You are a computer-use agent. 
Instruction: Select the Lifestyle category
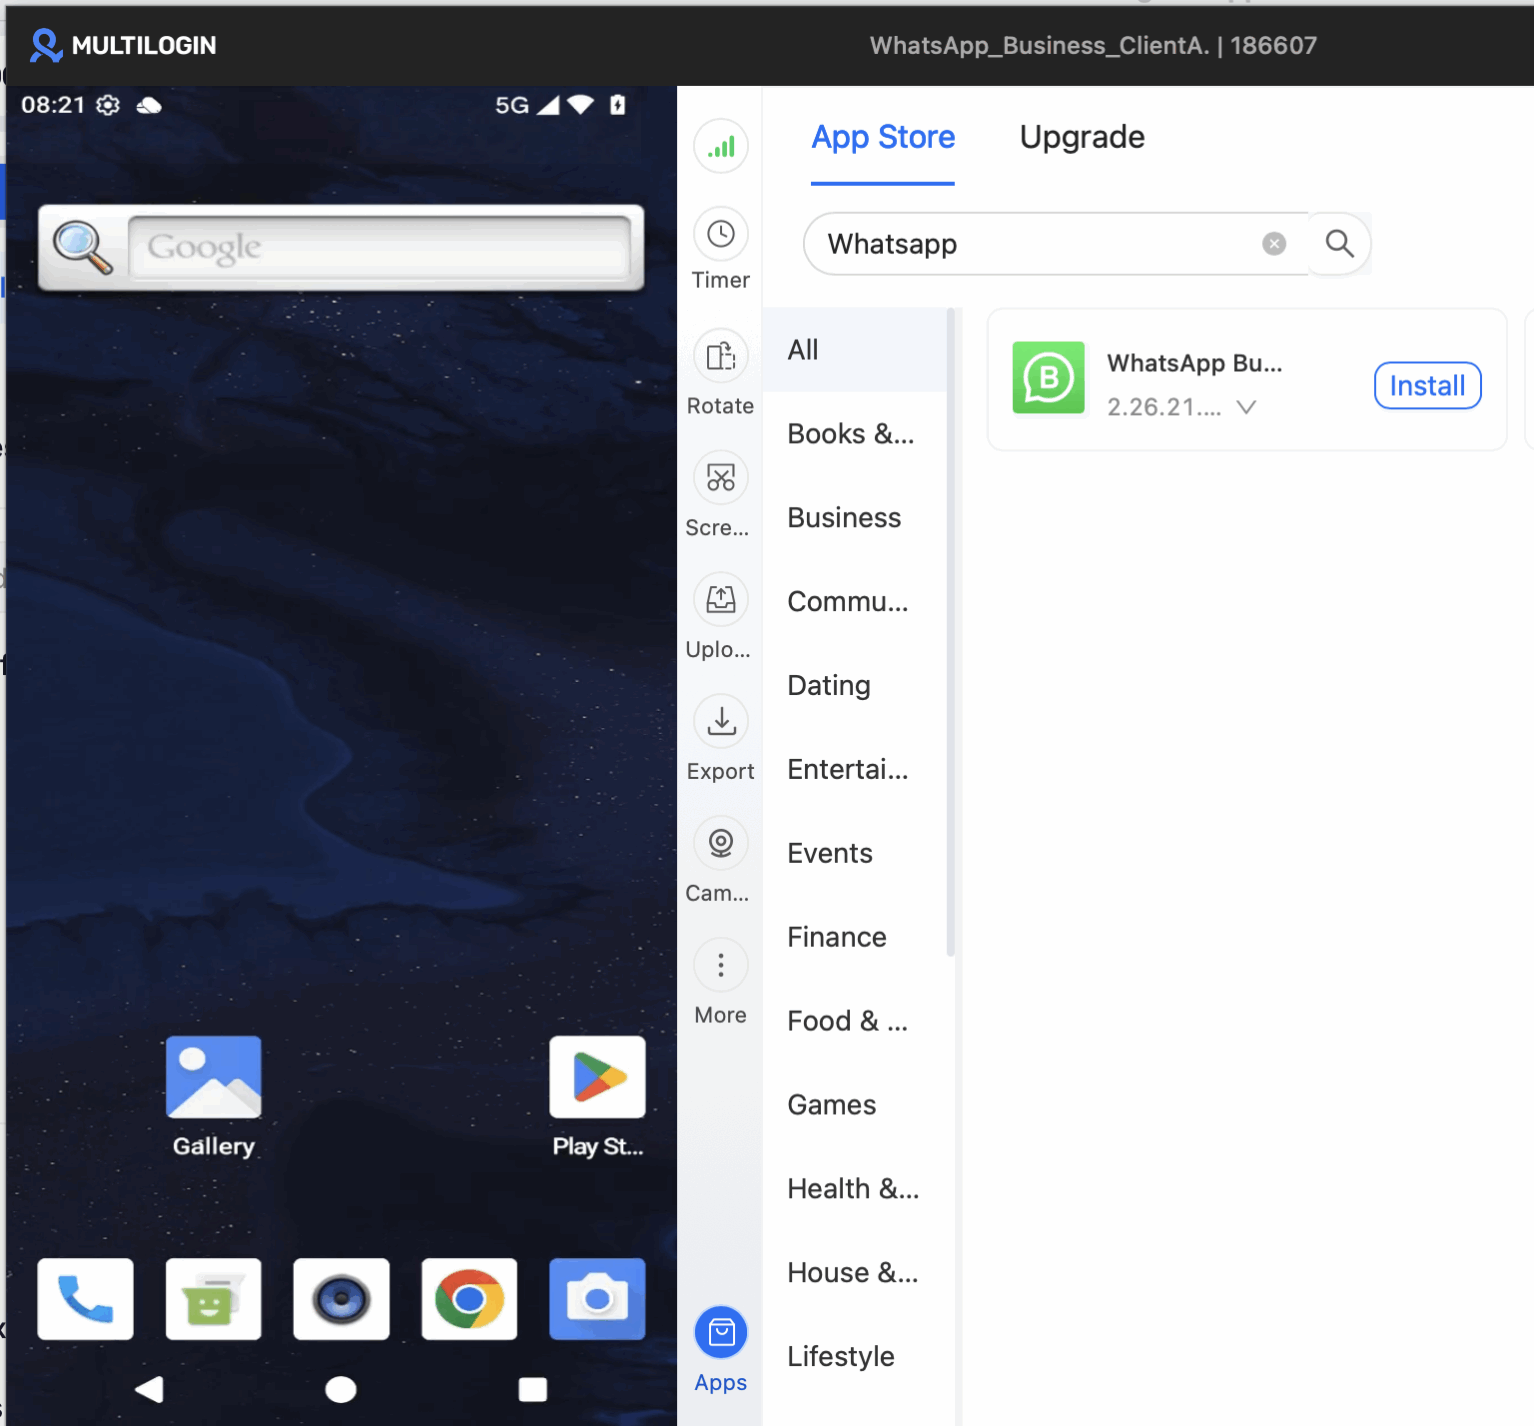click(x=854, y=1357)
